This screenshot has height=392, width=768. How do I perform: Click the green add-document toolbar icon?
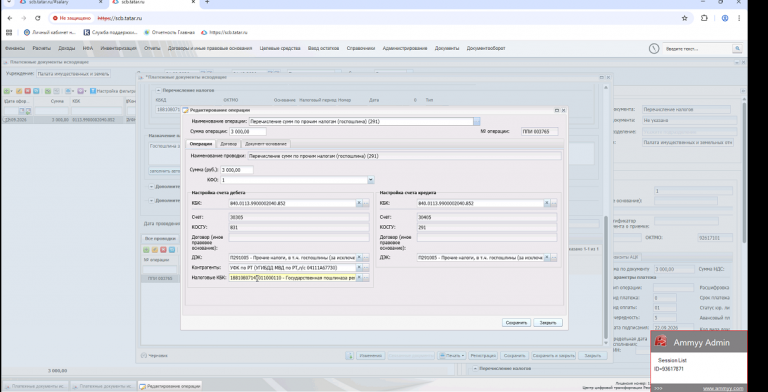pos(7,91)
